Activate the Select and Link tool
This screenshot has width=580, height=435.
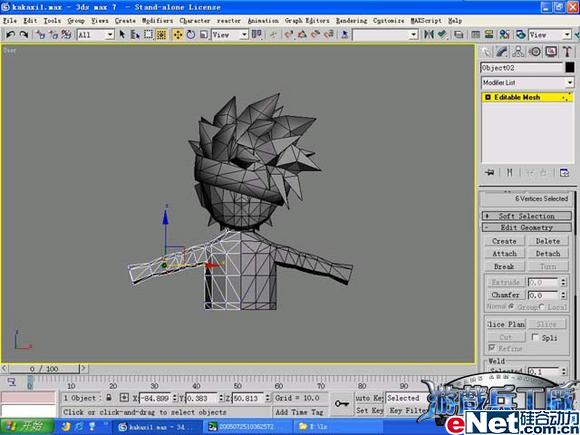pos(40,34)
